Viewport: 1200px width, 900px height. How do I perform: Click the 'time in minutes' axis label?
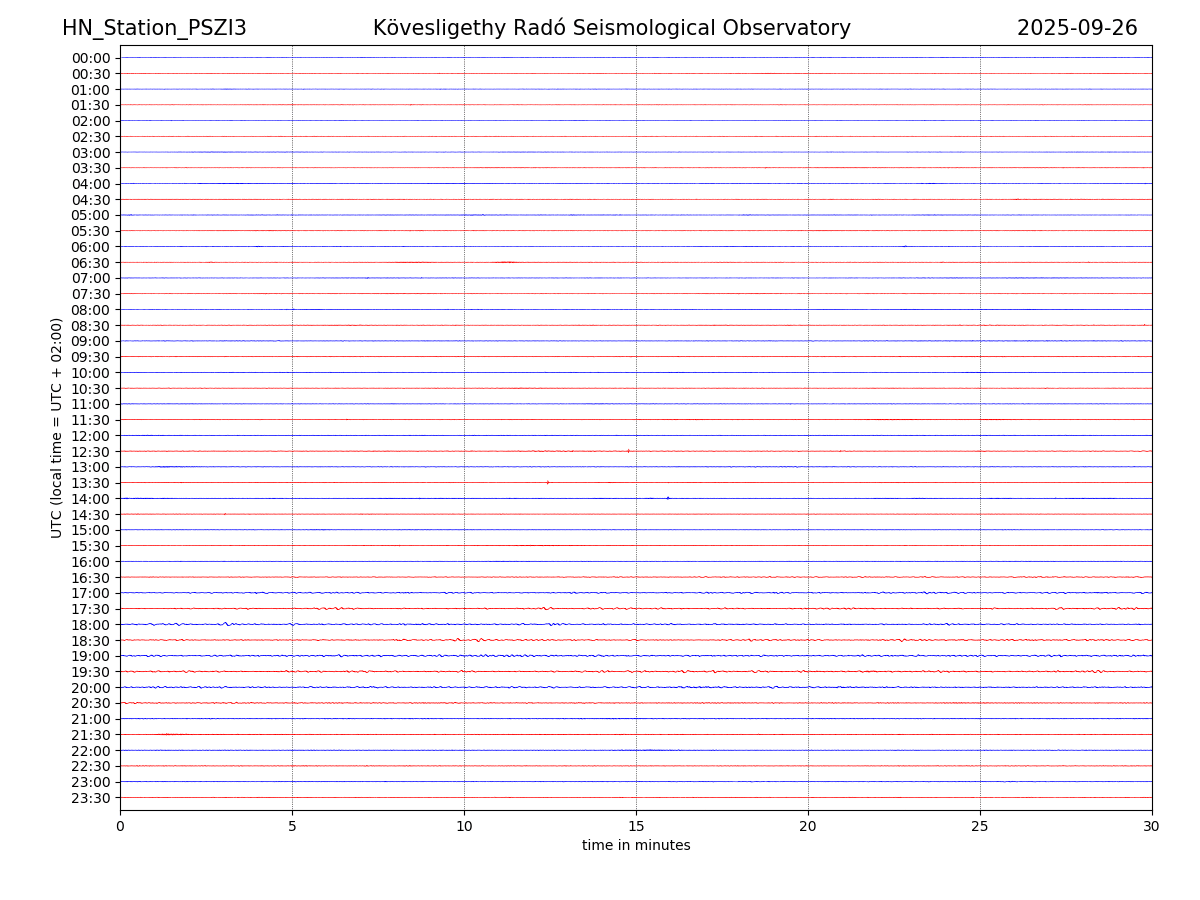(636, 846)
